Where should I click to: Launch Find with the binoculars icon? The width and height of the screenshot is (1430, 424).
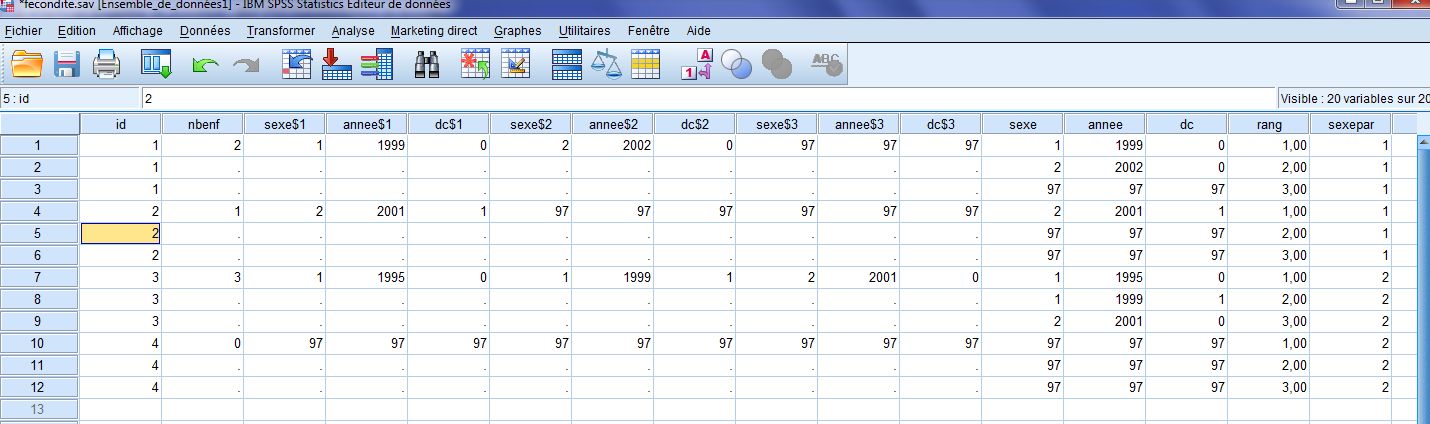pos(429,65)
